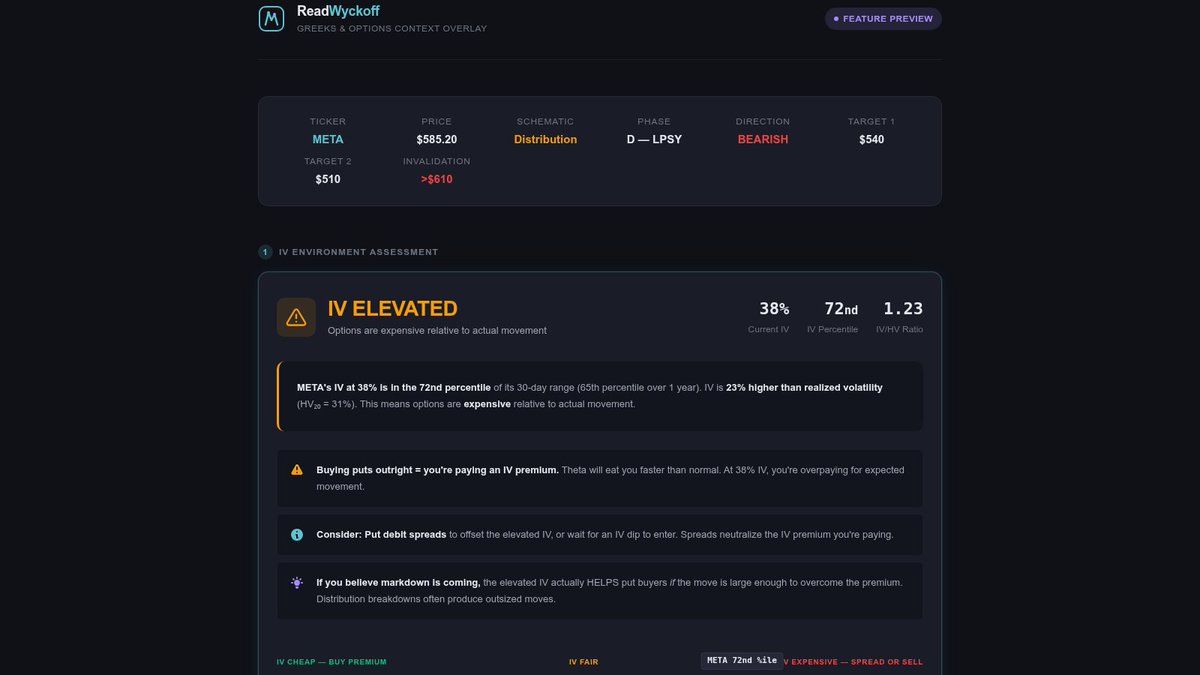Click the $585.20 price value
The height and width of the screenshot is (675, 1200).
point(437,140)
